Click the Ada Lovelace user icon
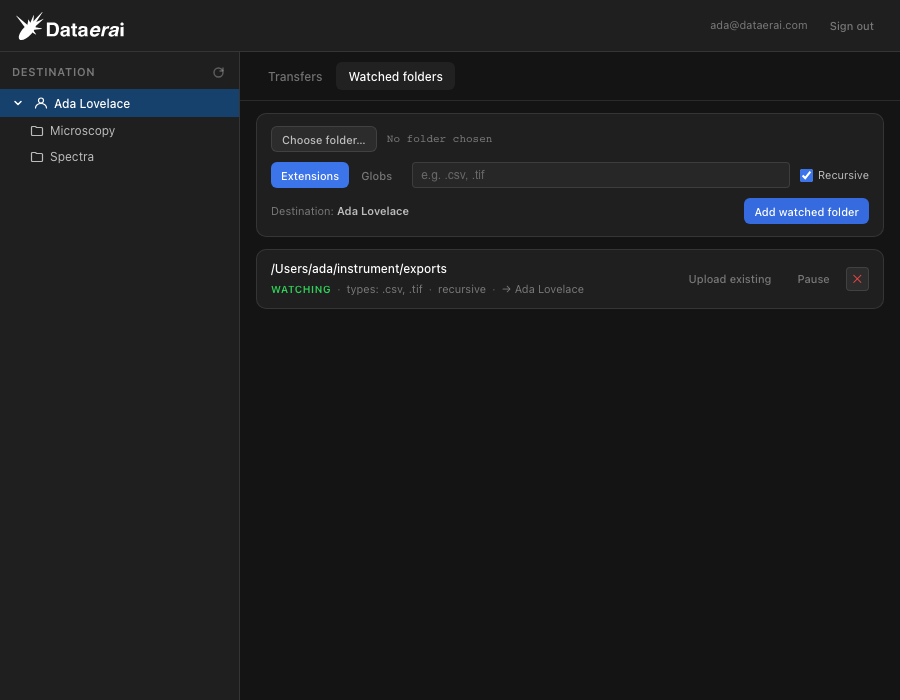Image resolution: width=900 pixels, height=700 pixels. point(41,103)
